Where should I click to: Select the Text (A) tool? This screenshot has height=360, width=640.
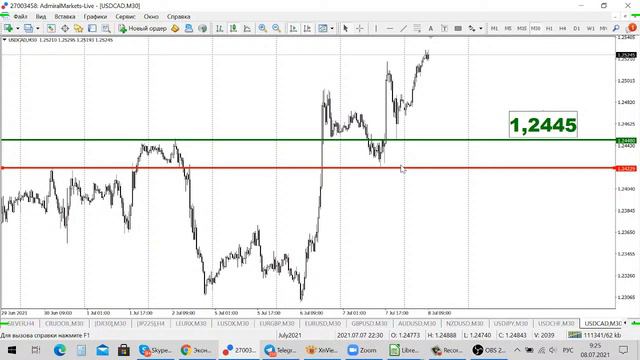[431, 28]
